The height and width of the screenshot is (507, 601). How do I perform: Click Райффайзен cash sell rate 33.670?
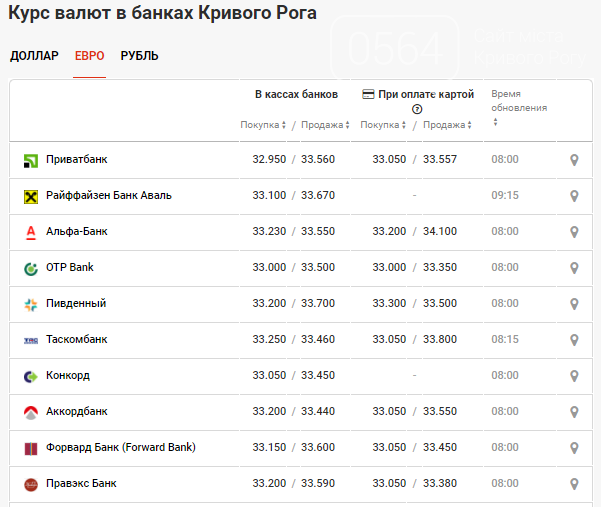(318, 195)
